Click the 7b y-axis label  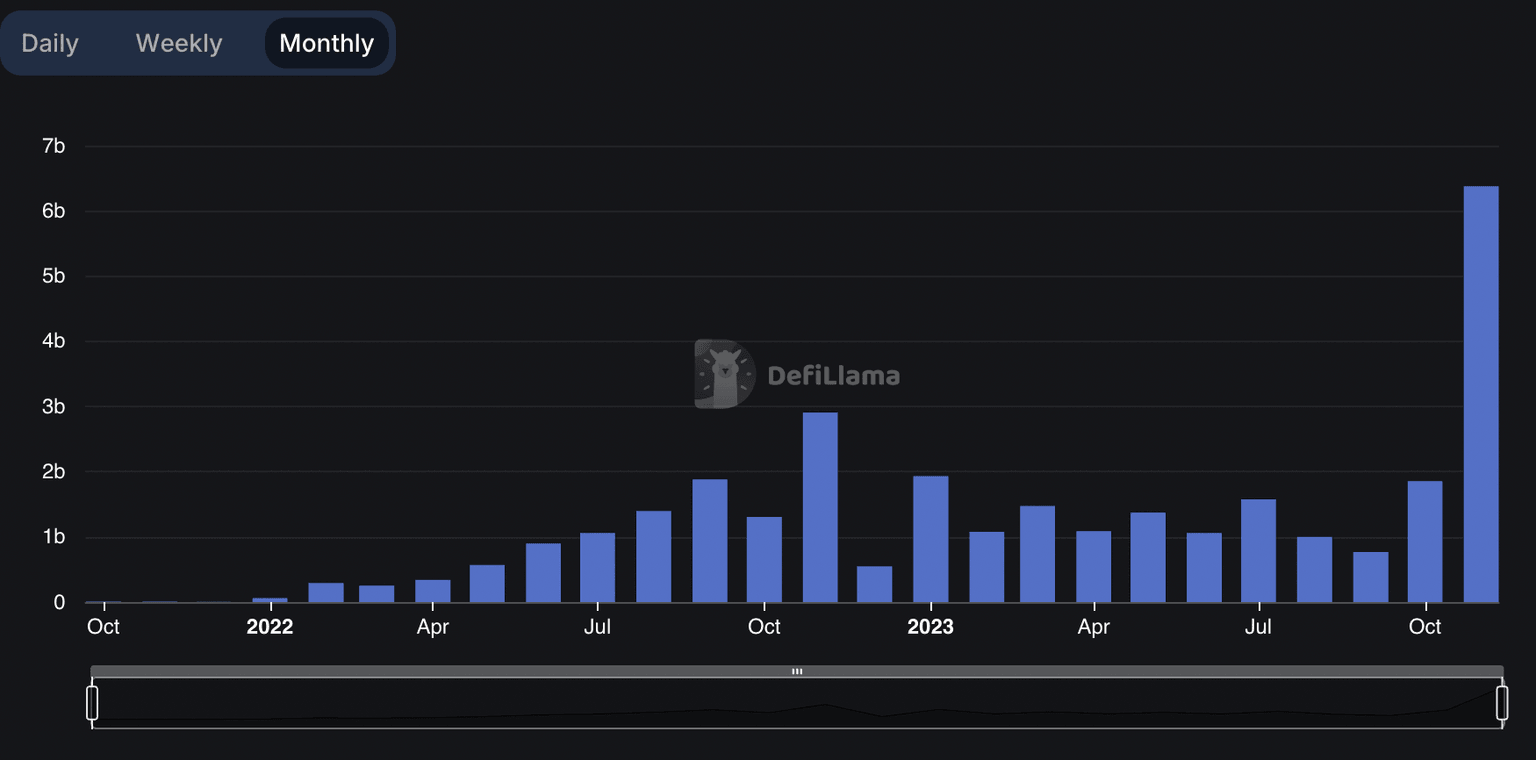(x=54, y=147)
